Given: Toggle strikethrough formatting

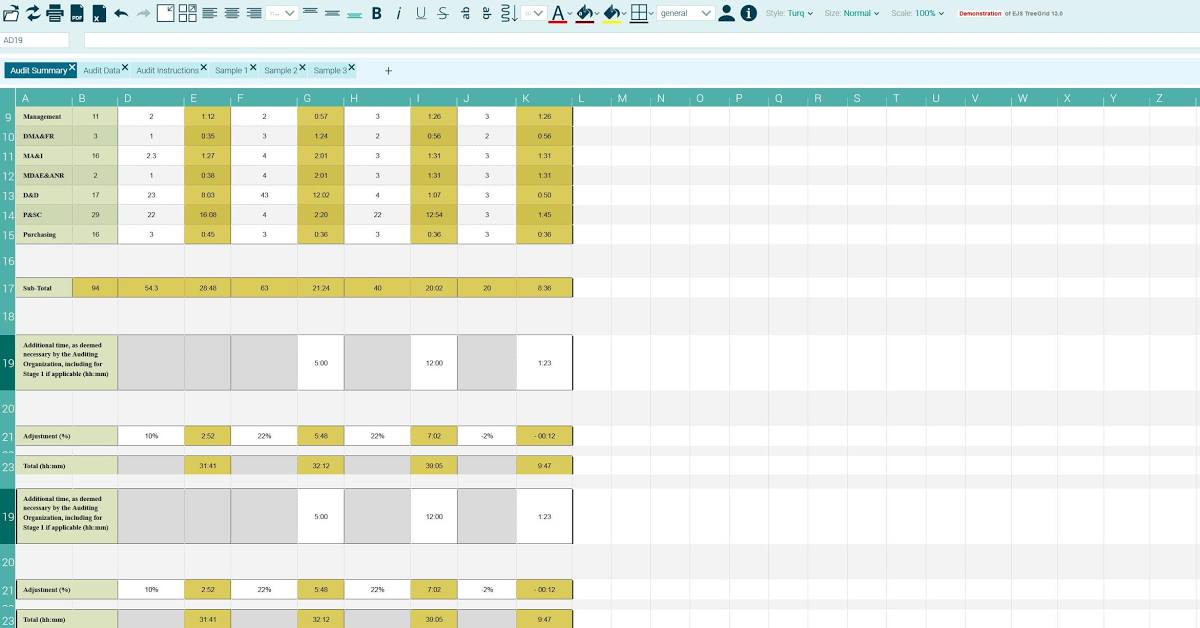Looking at the screenshot, I should click(x=442, y=13).
